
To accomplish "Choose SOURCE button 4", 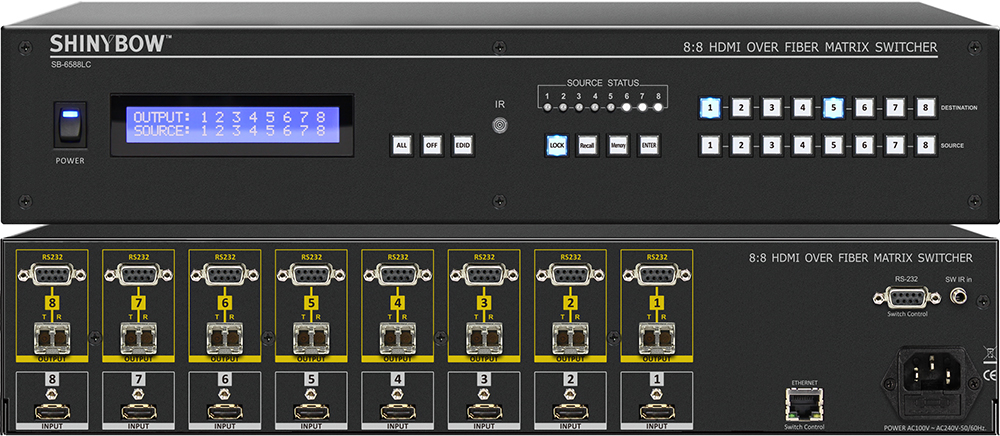I will click(802, 145).
